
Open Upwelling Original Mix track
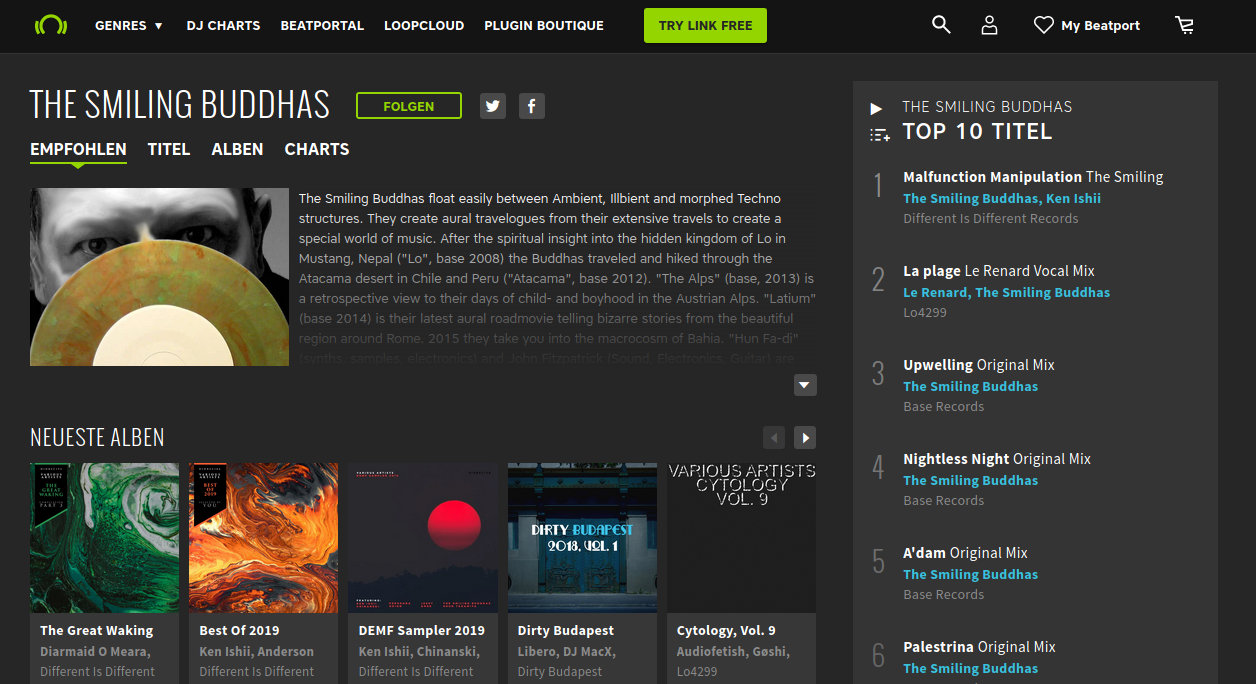click(979, 365)
